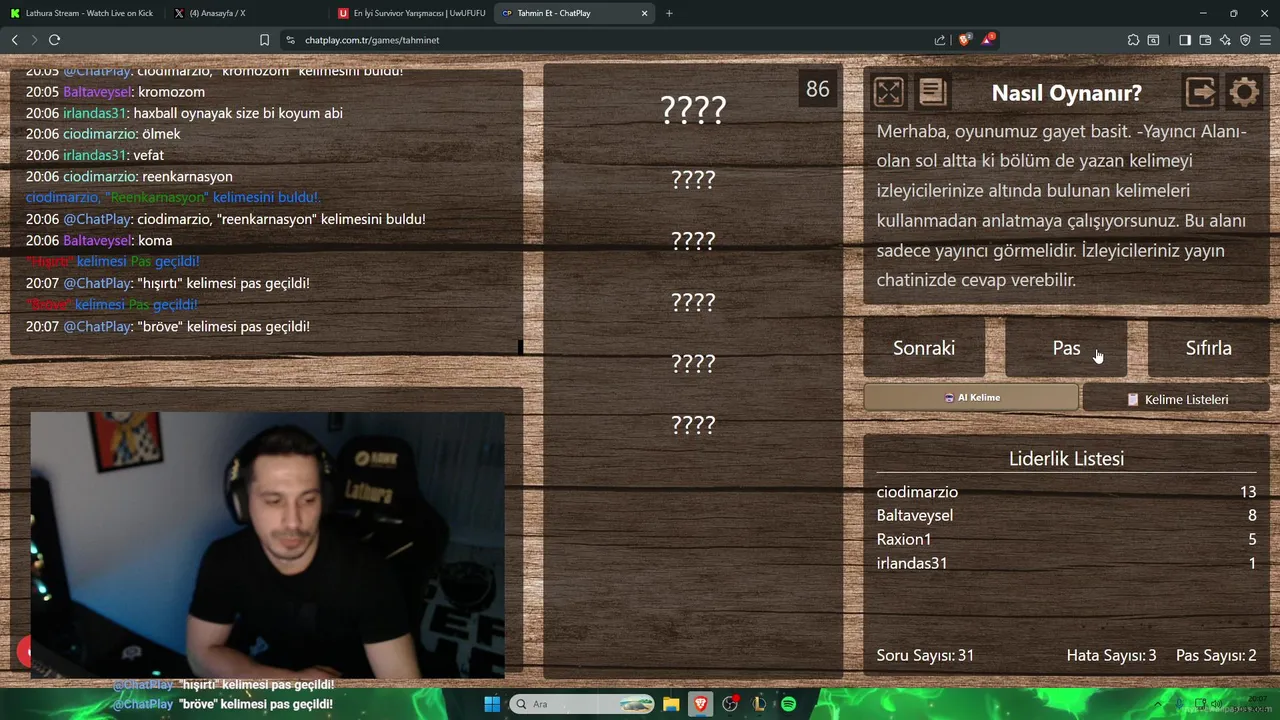Screen dimensions: 1280x720
Task: Open File Explorer from taskbar
Action: pos(670,704)
